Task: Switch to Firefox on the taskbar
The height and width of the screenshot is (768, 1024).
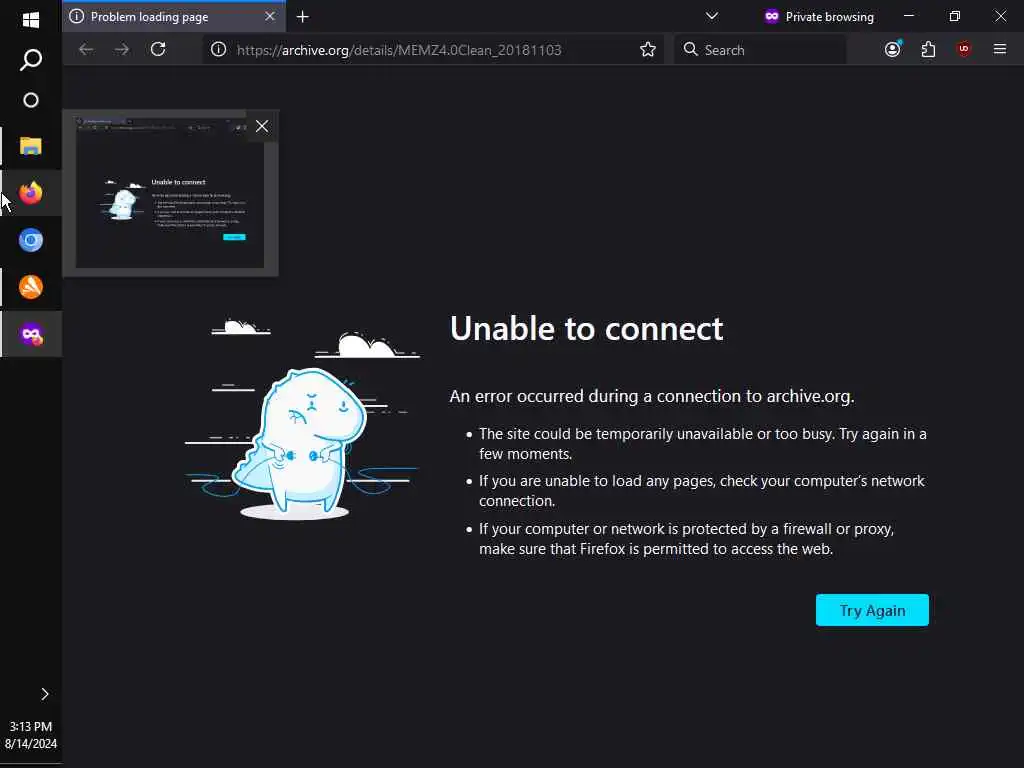Action: [x=31, y=193]
